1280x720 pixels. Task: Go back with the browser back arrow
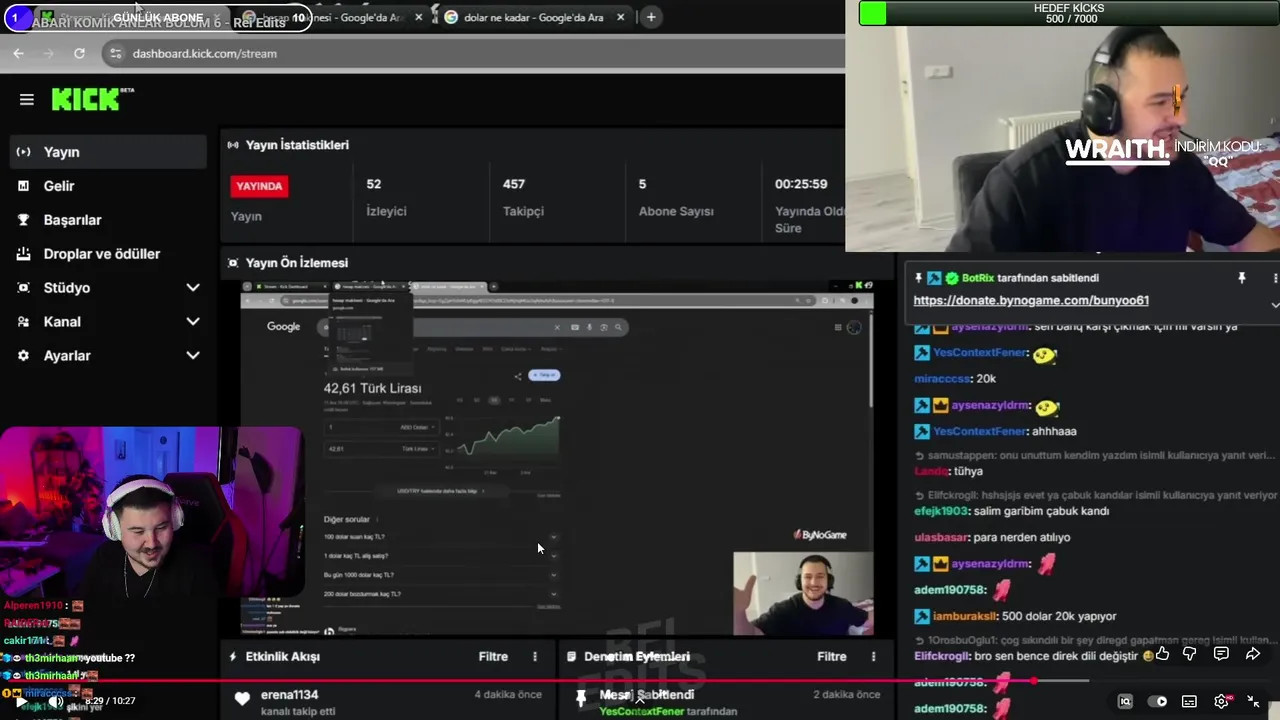tap(18, 53)
